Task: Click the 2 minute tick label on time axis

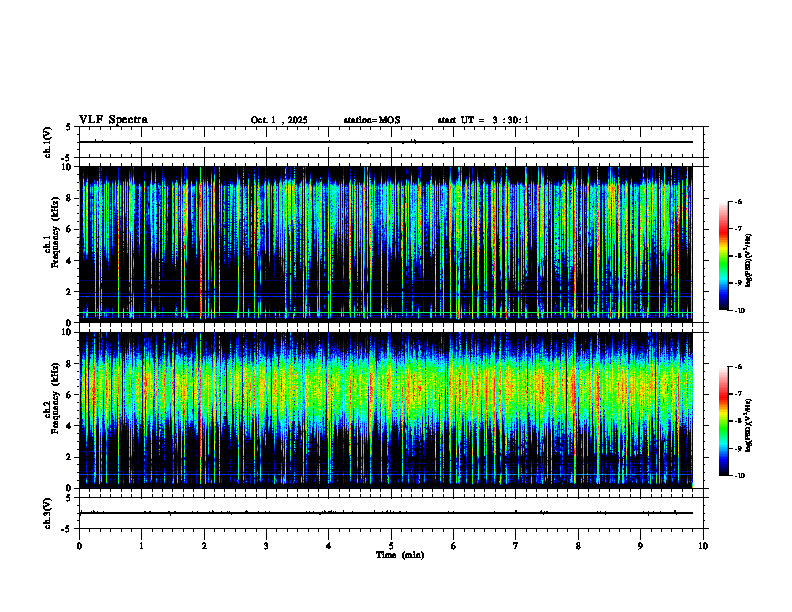Action: 204,546
